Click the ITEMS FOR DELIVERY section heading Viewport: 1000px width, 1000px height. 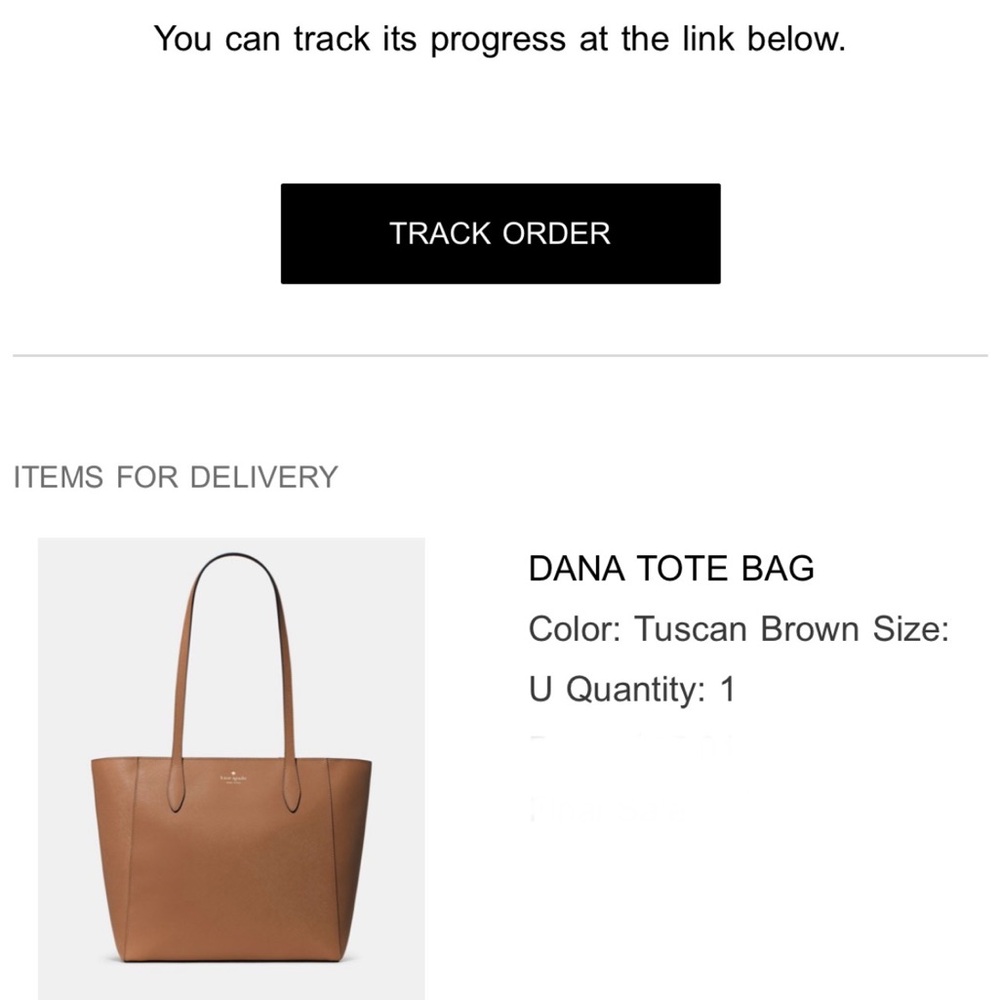[174, 477]
